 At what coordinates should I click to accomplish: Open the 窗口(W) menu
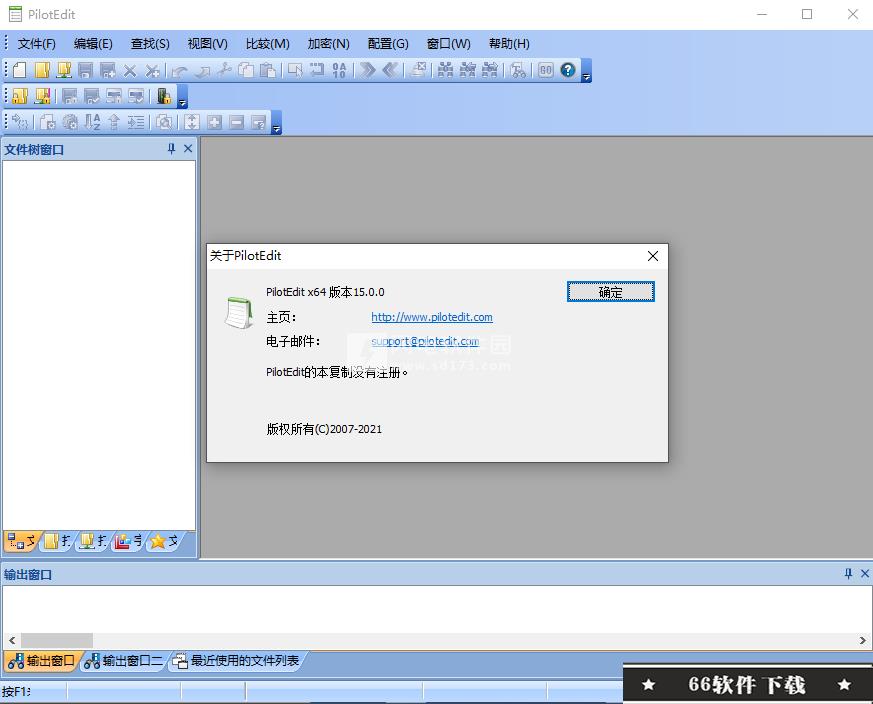tap(449, 43)
